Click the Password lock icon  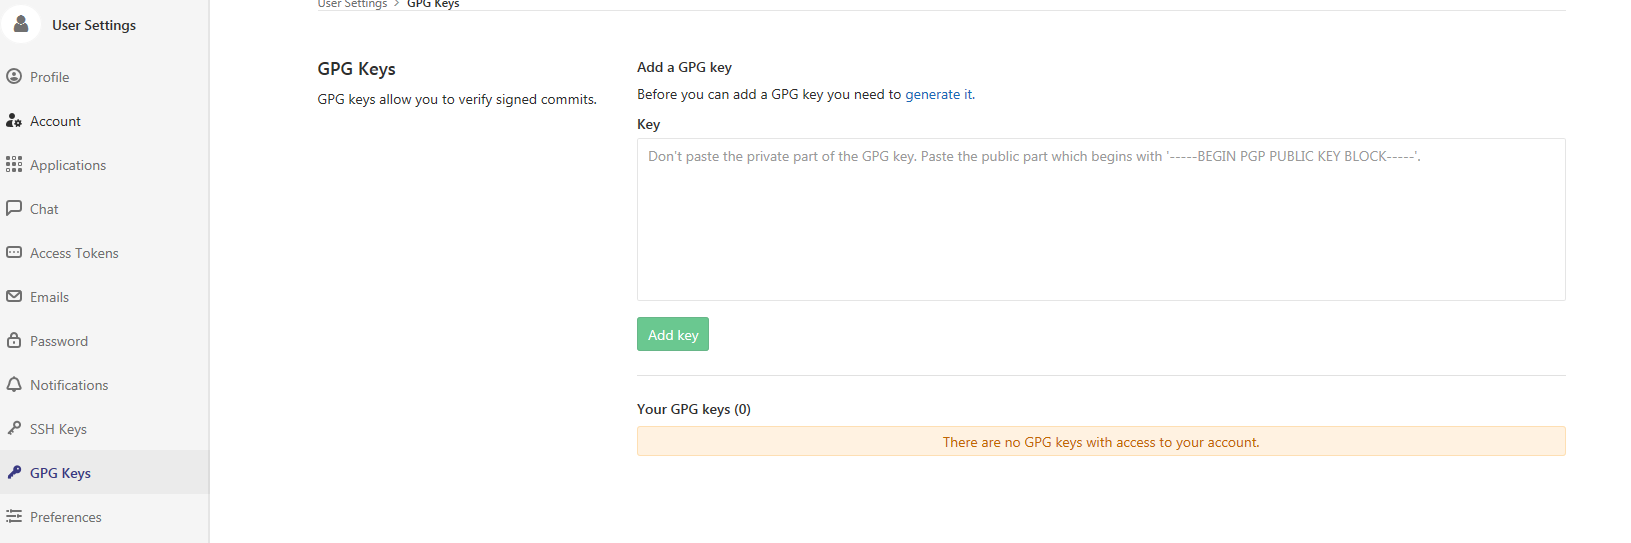tap(14, 340)
